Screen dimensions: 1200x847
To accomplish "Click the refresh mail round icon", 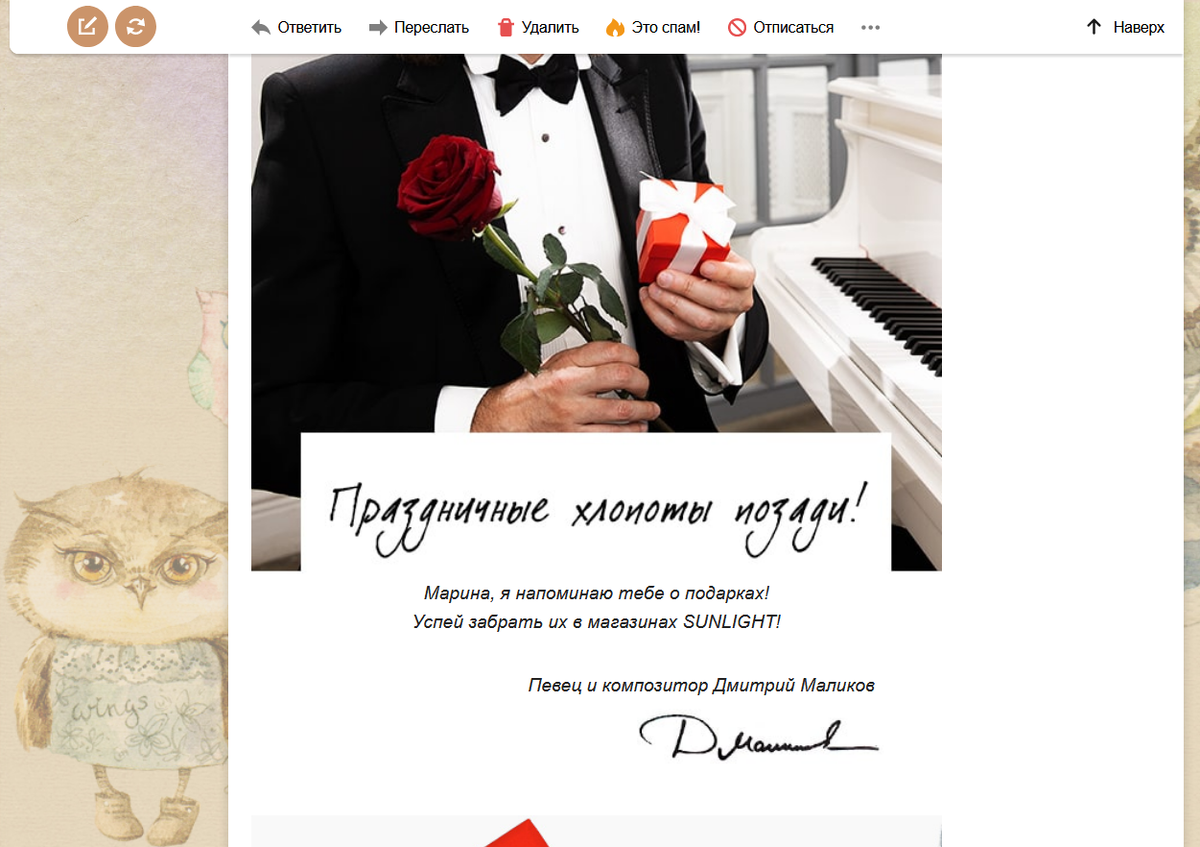I will (x=136, y=27).
